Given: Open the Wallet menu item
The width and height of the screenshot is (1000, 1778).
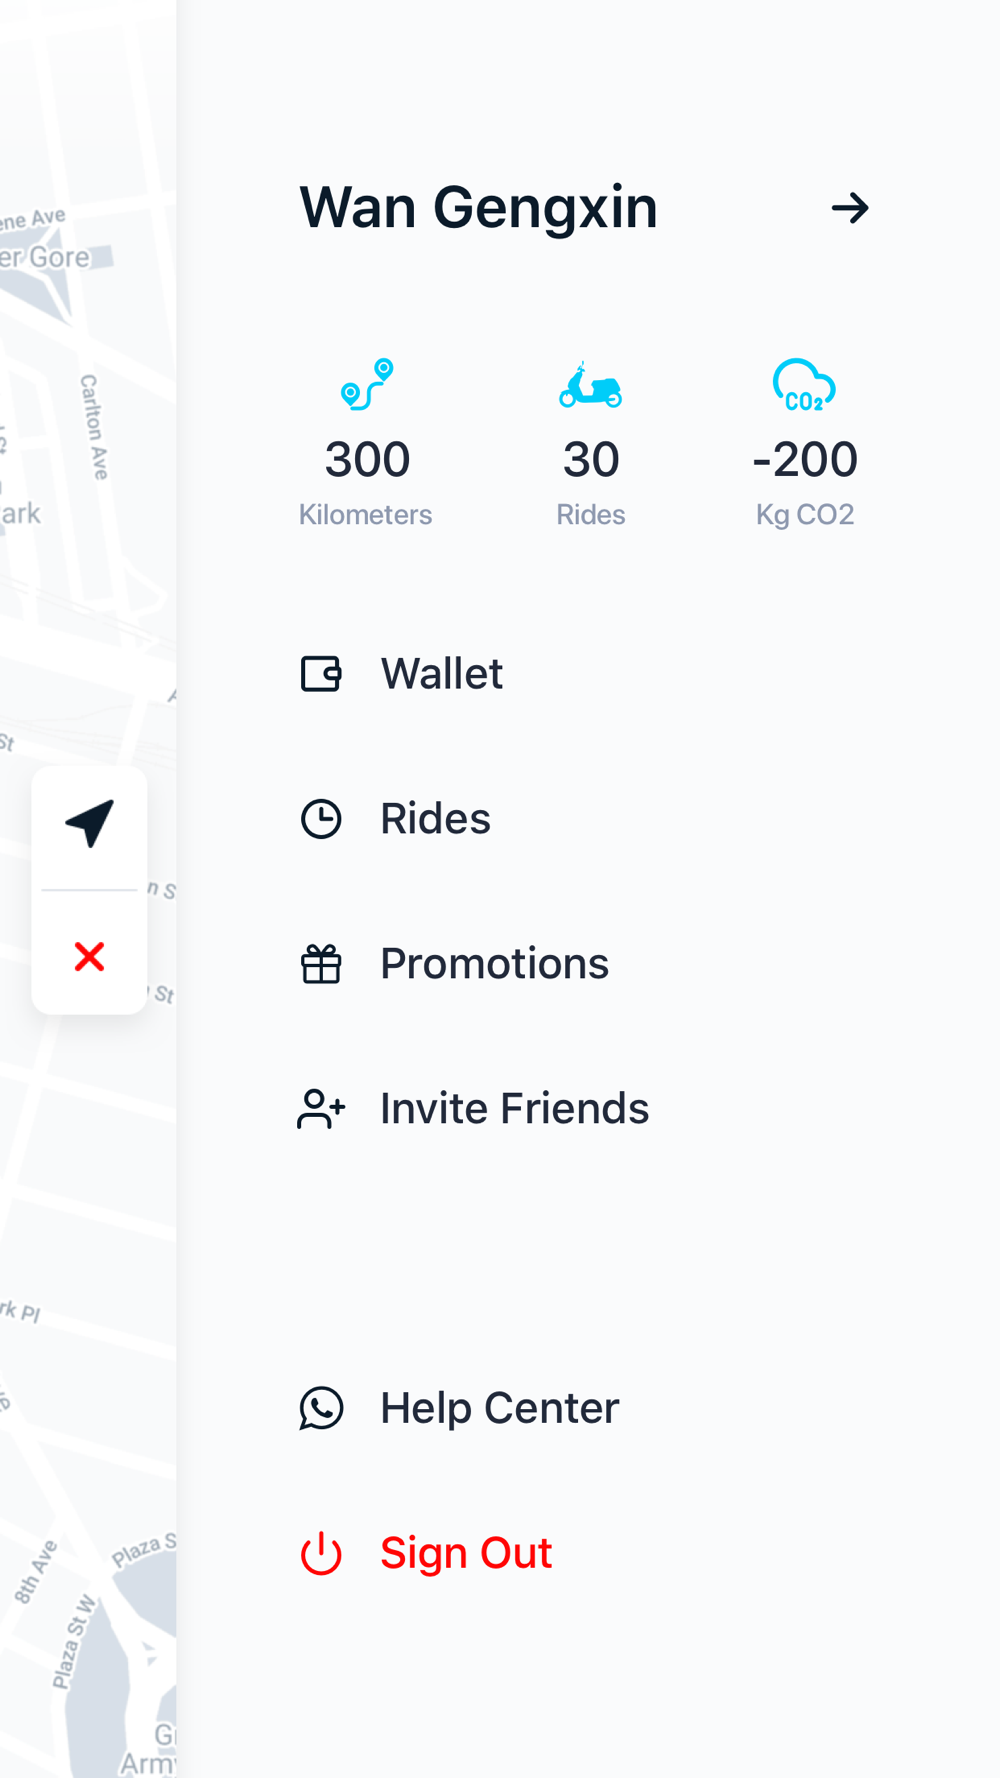Looking at the screenshot, I should tap(441, 674).
